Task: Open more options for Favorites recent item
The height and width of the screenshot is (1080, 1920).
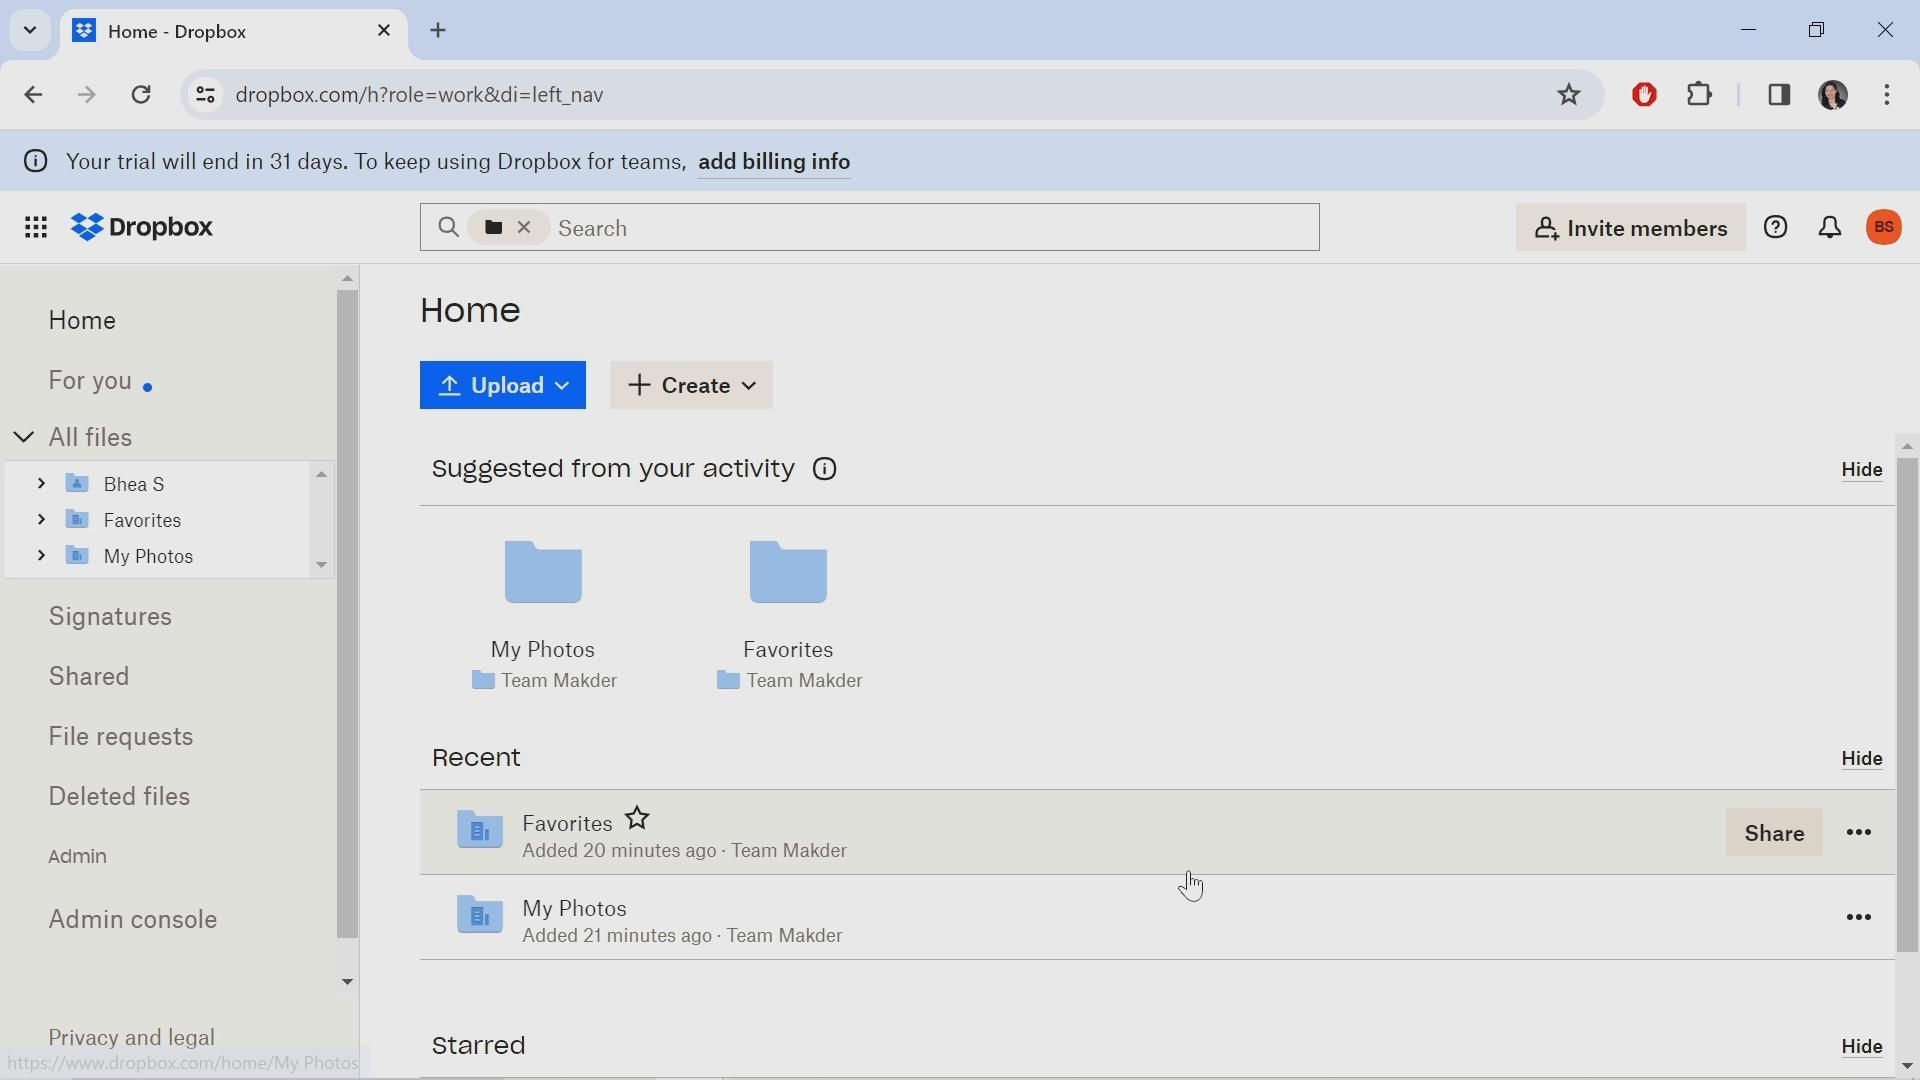Action: coord(1859,833)
